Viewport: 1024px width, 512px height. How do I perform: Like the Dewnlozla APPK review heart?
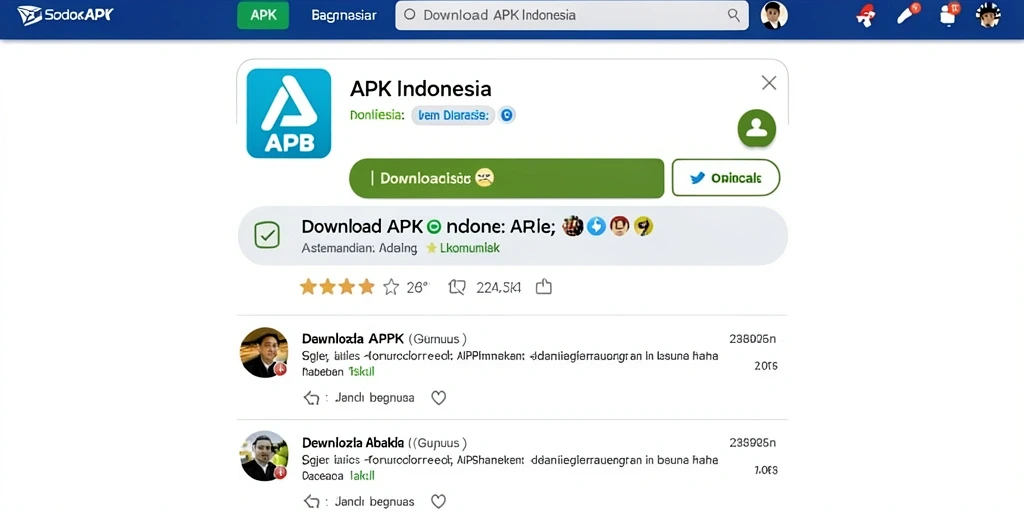coord(439,398)
